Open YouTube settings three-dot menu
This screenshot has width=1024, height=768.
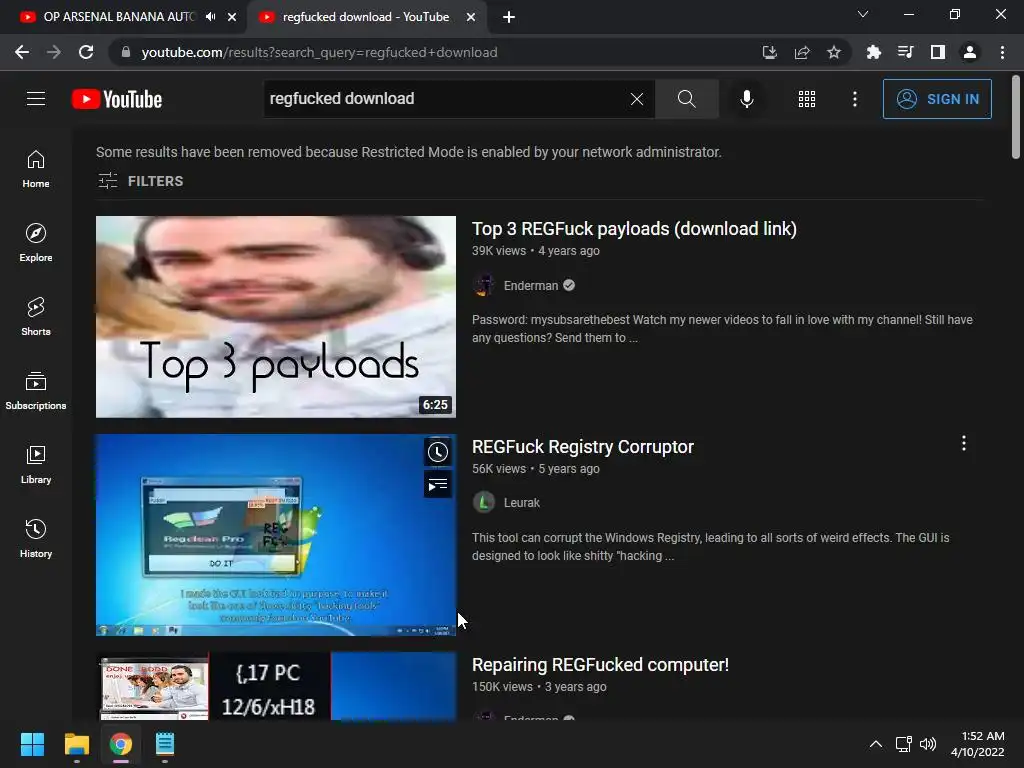[854, 99]
